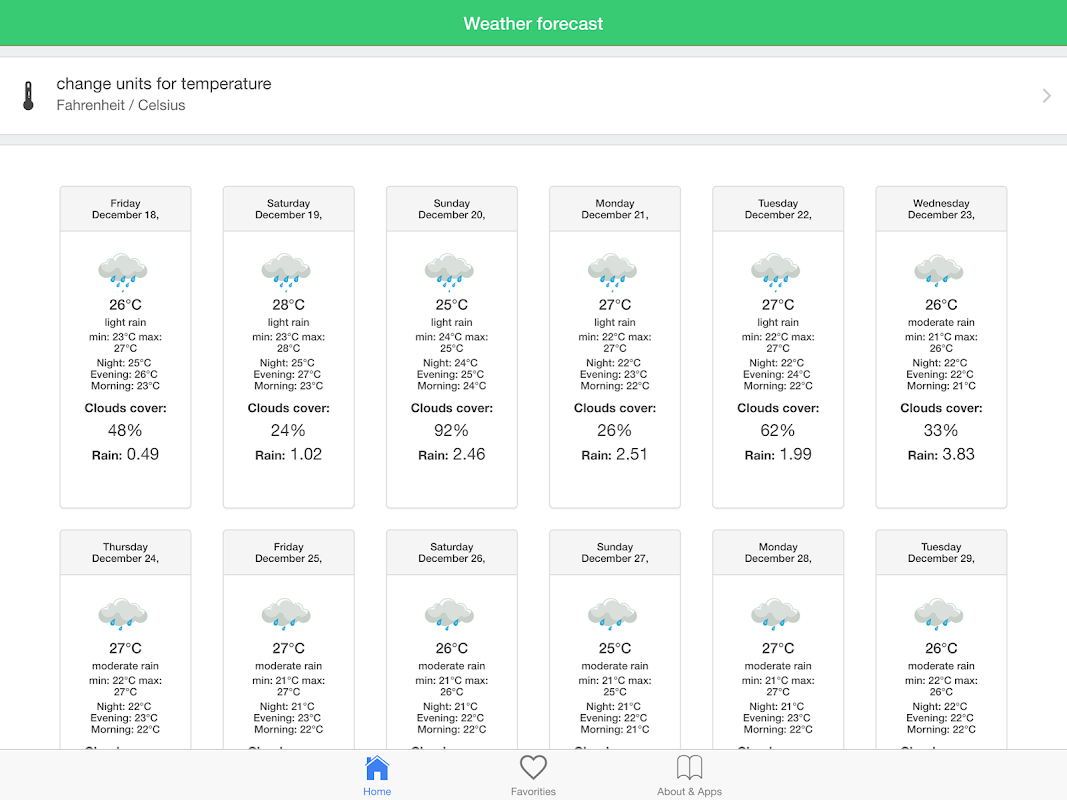Click rain cloud icon for Monday December 28
Viewport: 1067px width, 800px height.
pos(776,614)
